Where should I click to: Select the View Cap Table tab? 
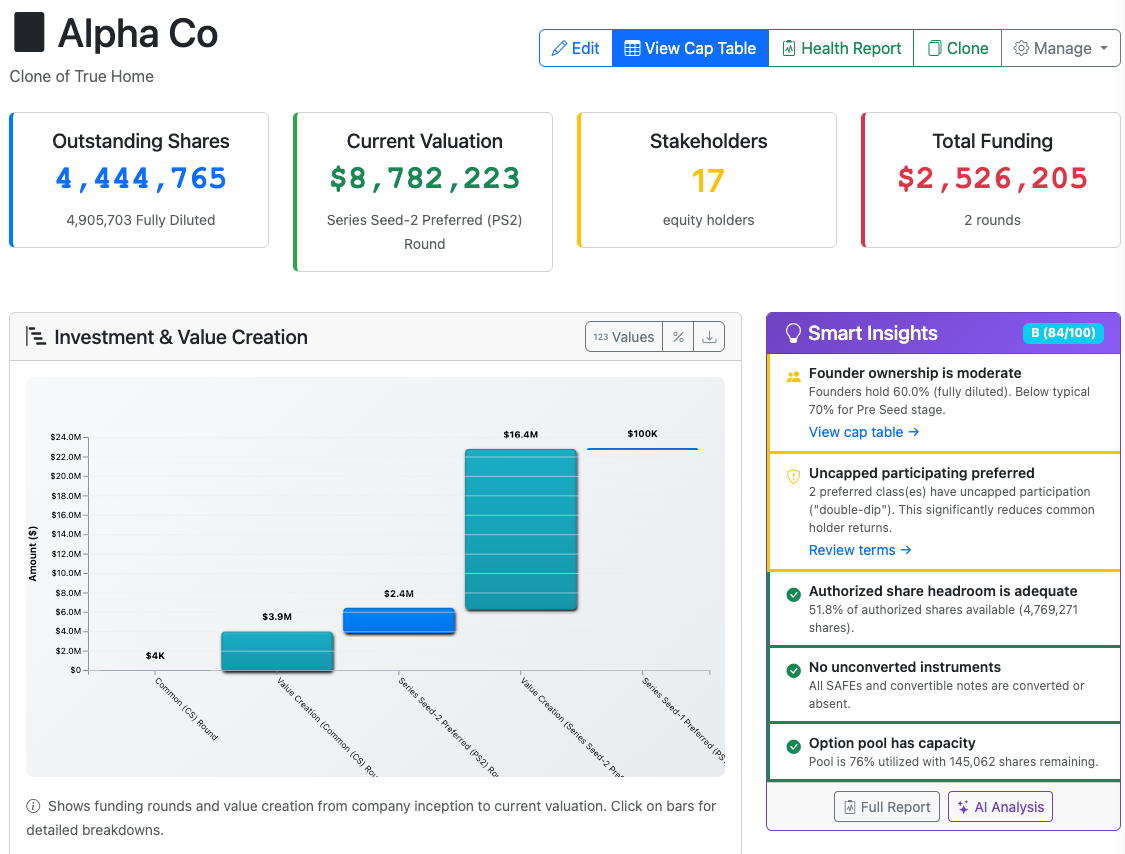pos(690,47)
